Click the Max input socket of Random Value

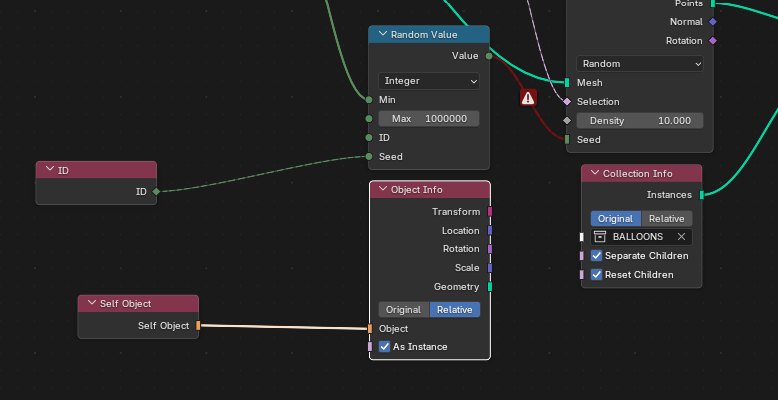point(369,119)
